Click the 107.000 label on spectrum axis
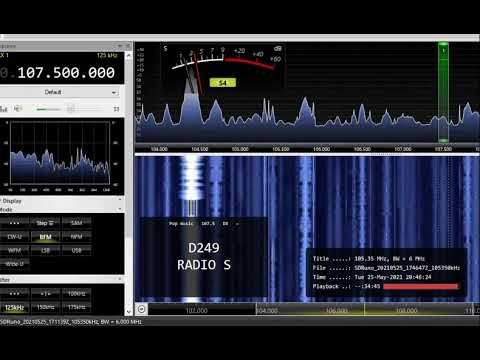Screen dimensions: 480x360 pos(403,149)
